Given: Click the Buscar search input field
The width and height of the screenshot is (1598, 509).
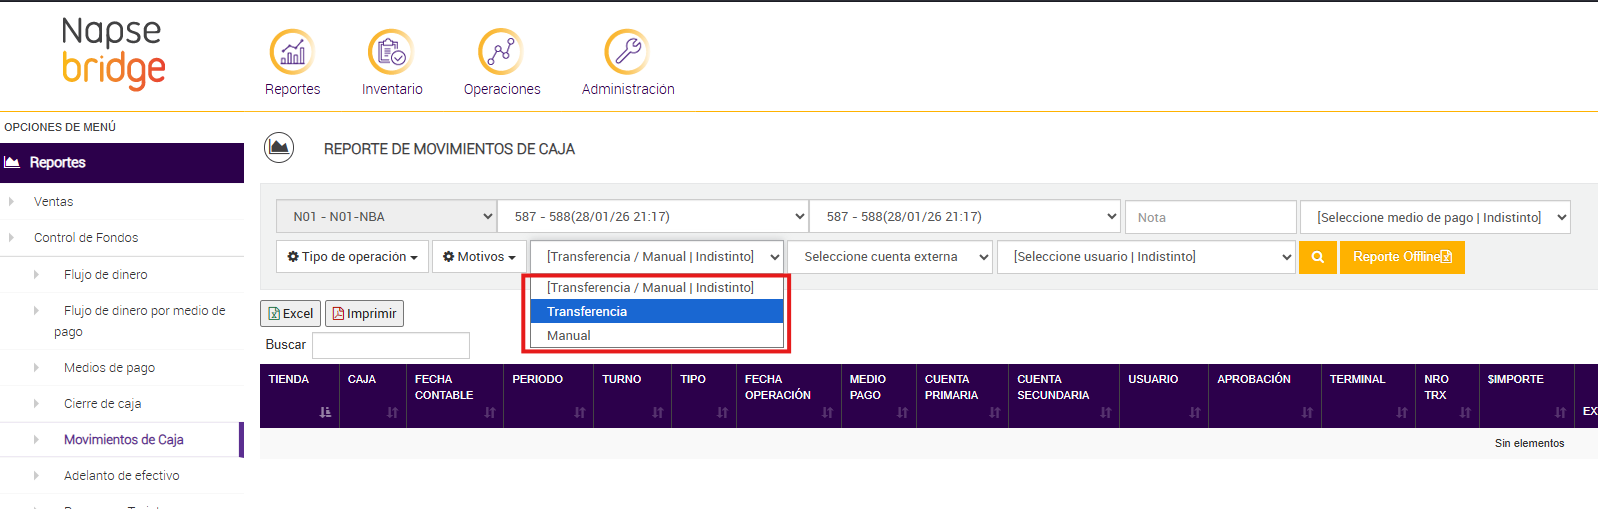Looking at the screenshot, I should [x=391, y=345].
